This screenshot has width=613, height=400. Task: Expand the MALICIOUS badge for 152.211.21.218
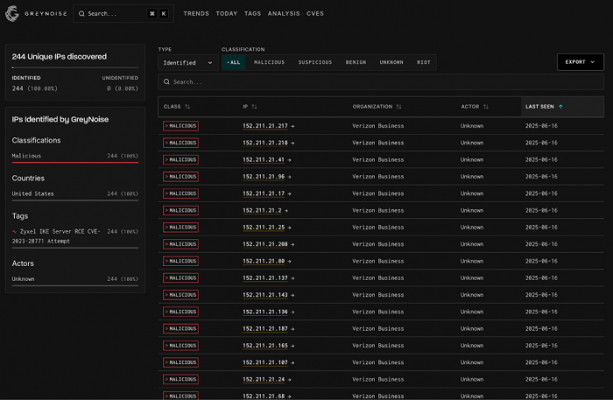(x=181, y=143)
